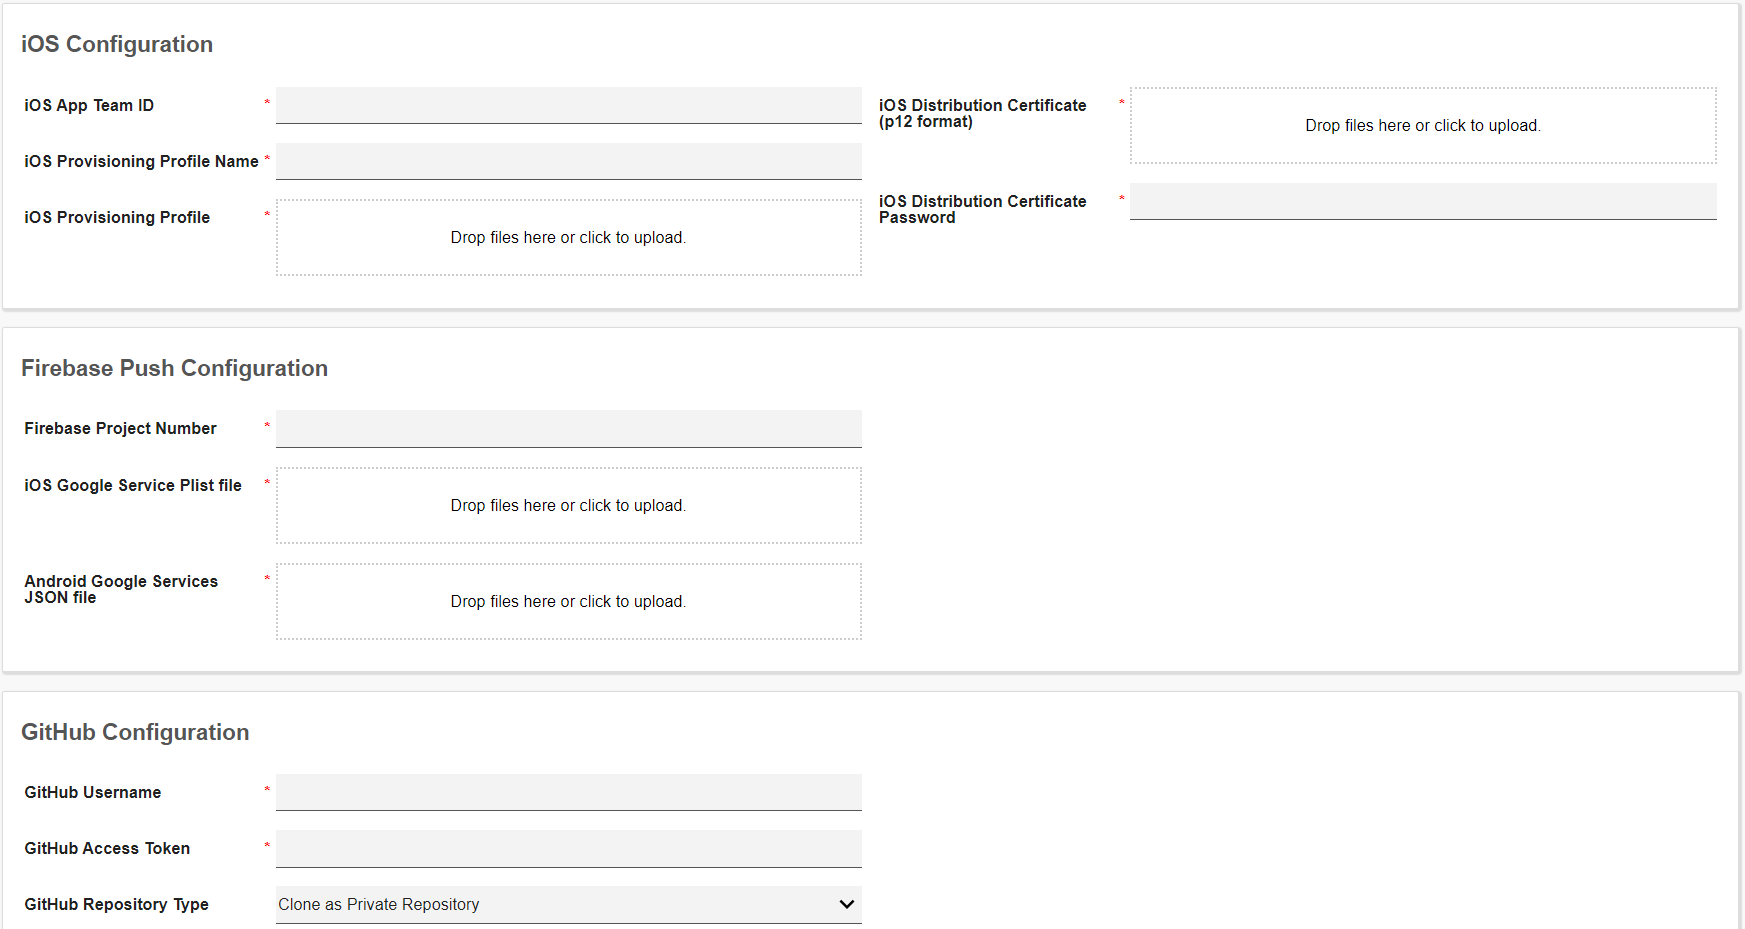Click the iOS App Team ID label

click(89, 105)
